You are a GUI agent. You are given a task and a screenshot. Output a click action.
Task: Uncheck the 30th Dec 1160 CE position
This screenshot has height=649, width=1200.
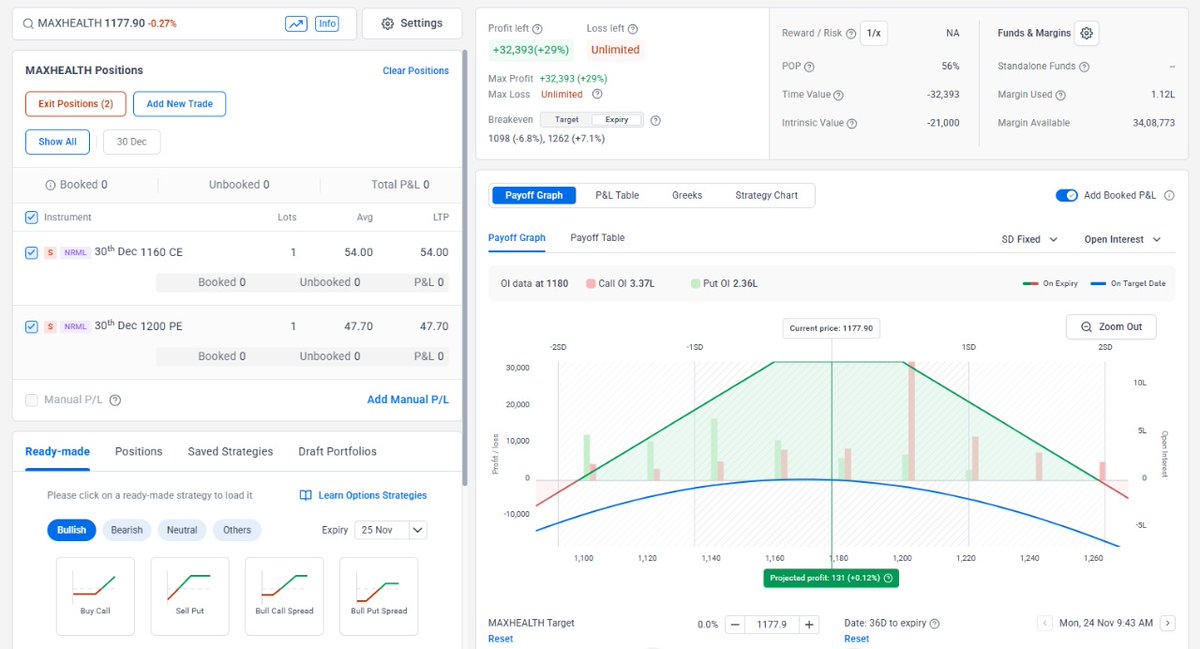[x=31, y=252]
